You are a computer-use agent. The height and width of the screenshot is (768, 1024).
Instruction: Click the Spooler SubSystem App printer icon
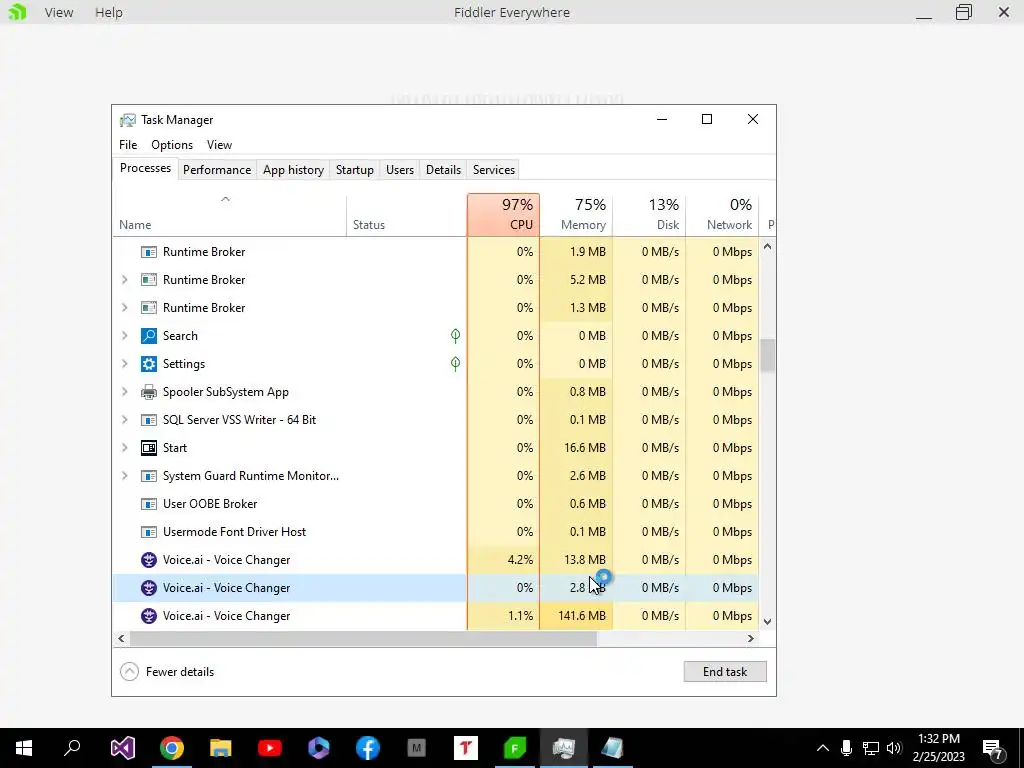149,392
